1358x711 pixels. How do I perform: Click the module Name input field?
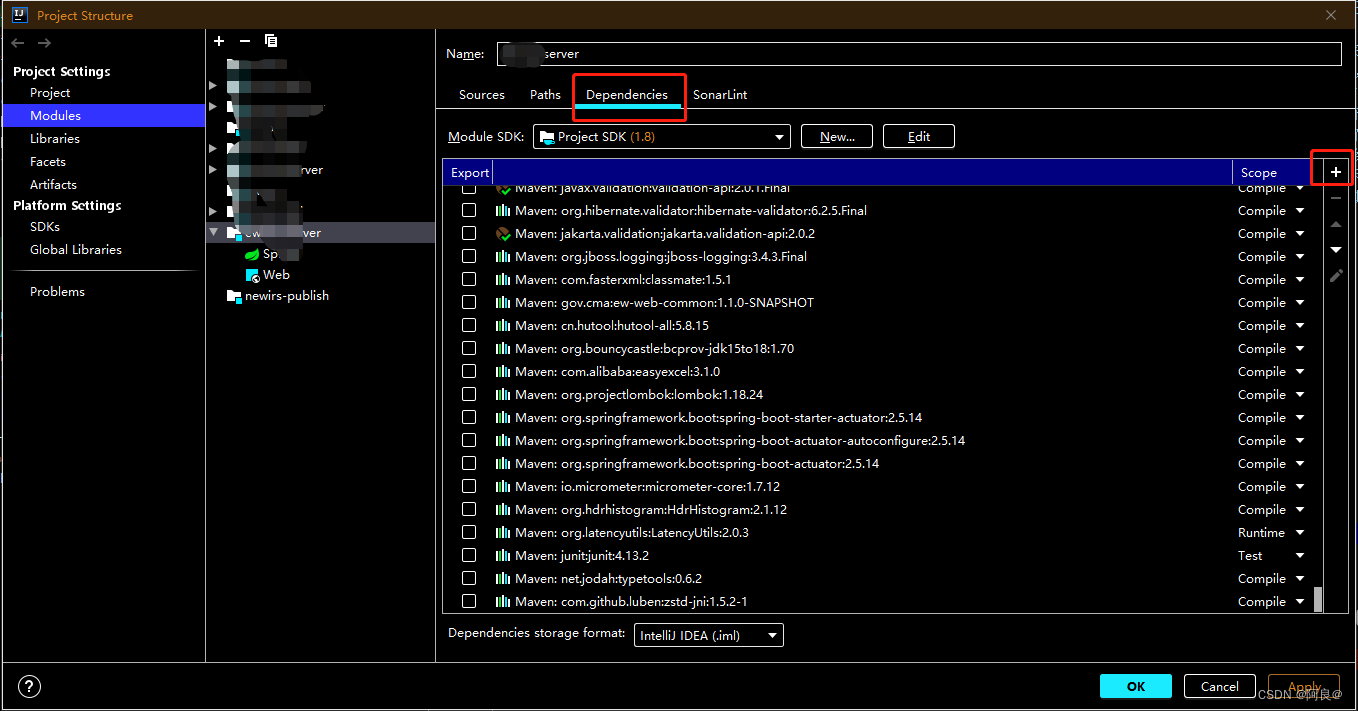pyautogui.click(x=919, y=54)
